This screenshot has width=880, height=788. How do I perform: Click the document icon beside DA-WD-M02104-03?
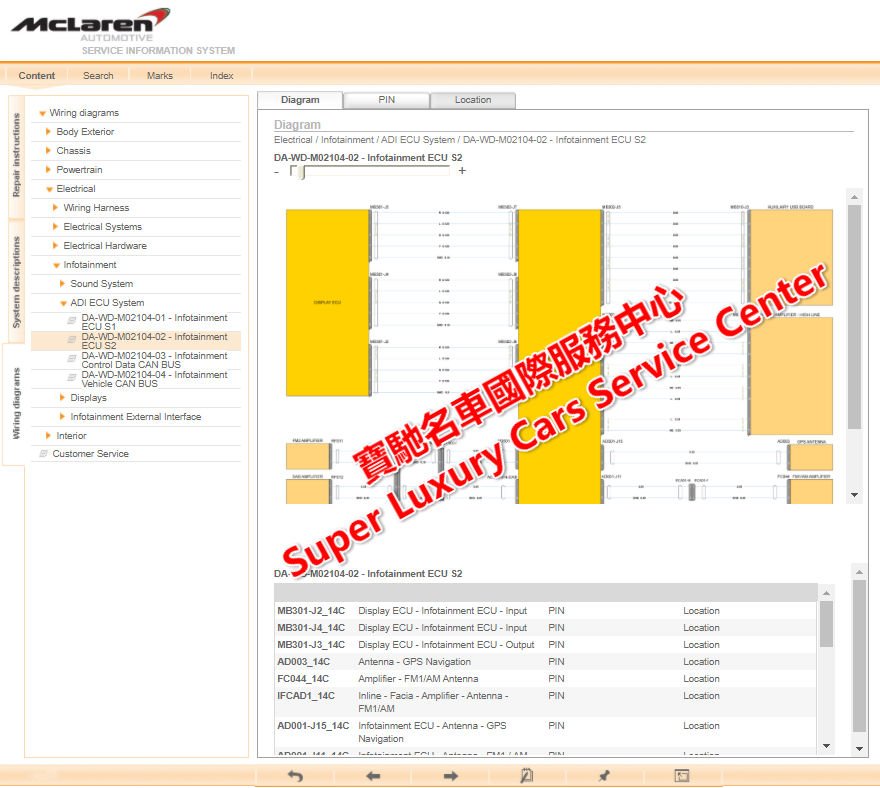click(x=72, y=359)
